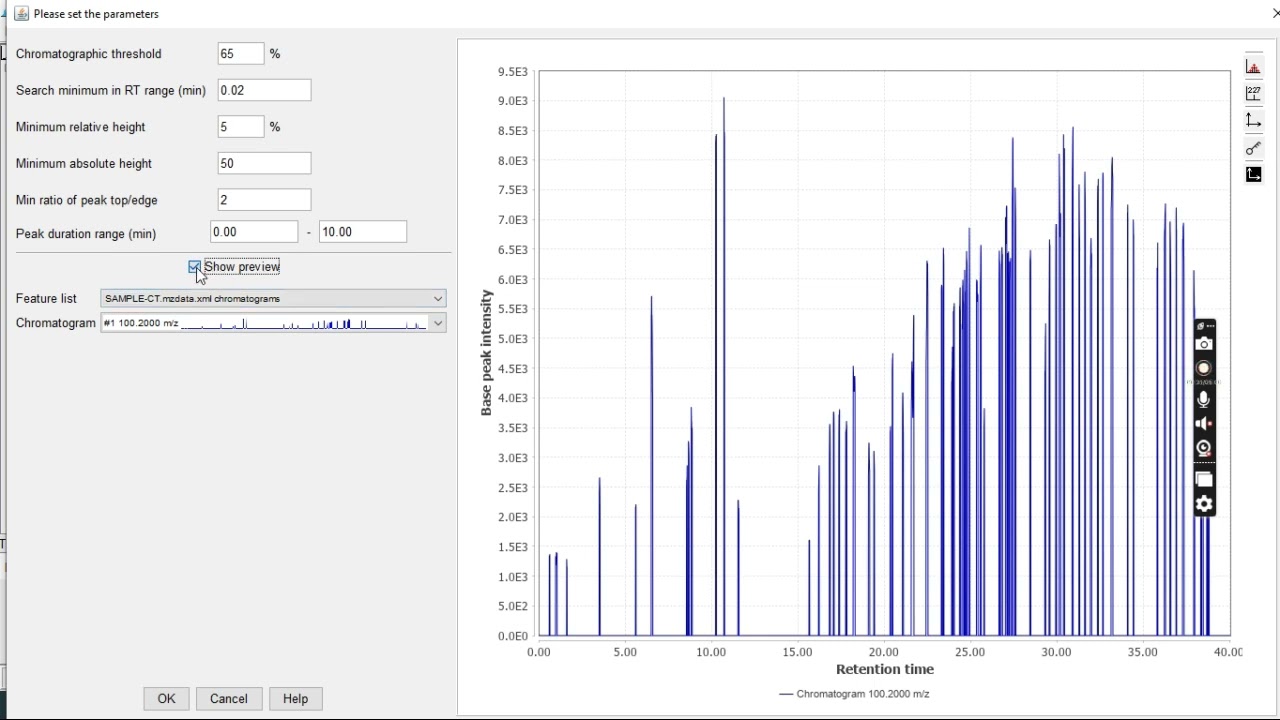
Task: Click the axes setup icon with black arrows
Action: 1253,121
